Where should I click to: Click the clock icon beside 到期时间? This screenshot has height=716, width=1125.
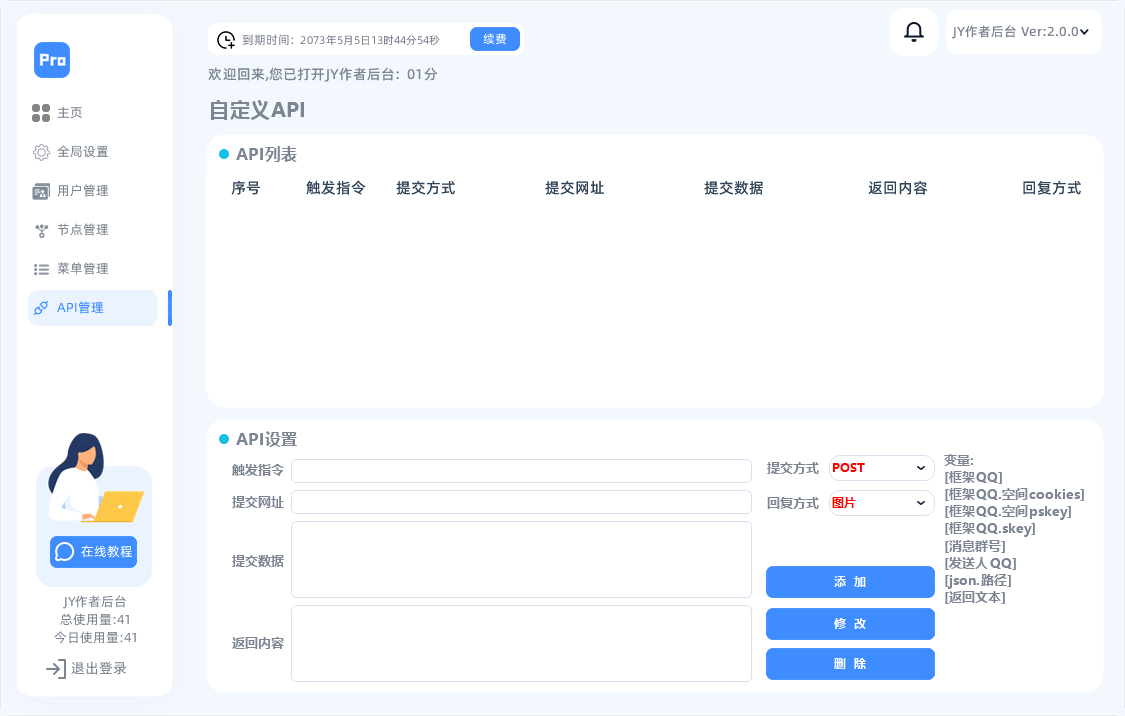tap(226, 38)
